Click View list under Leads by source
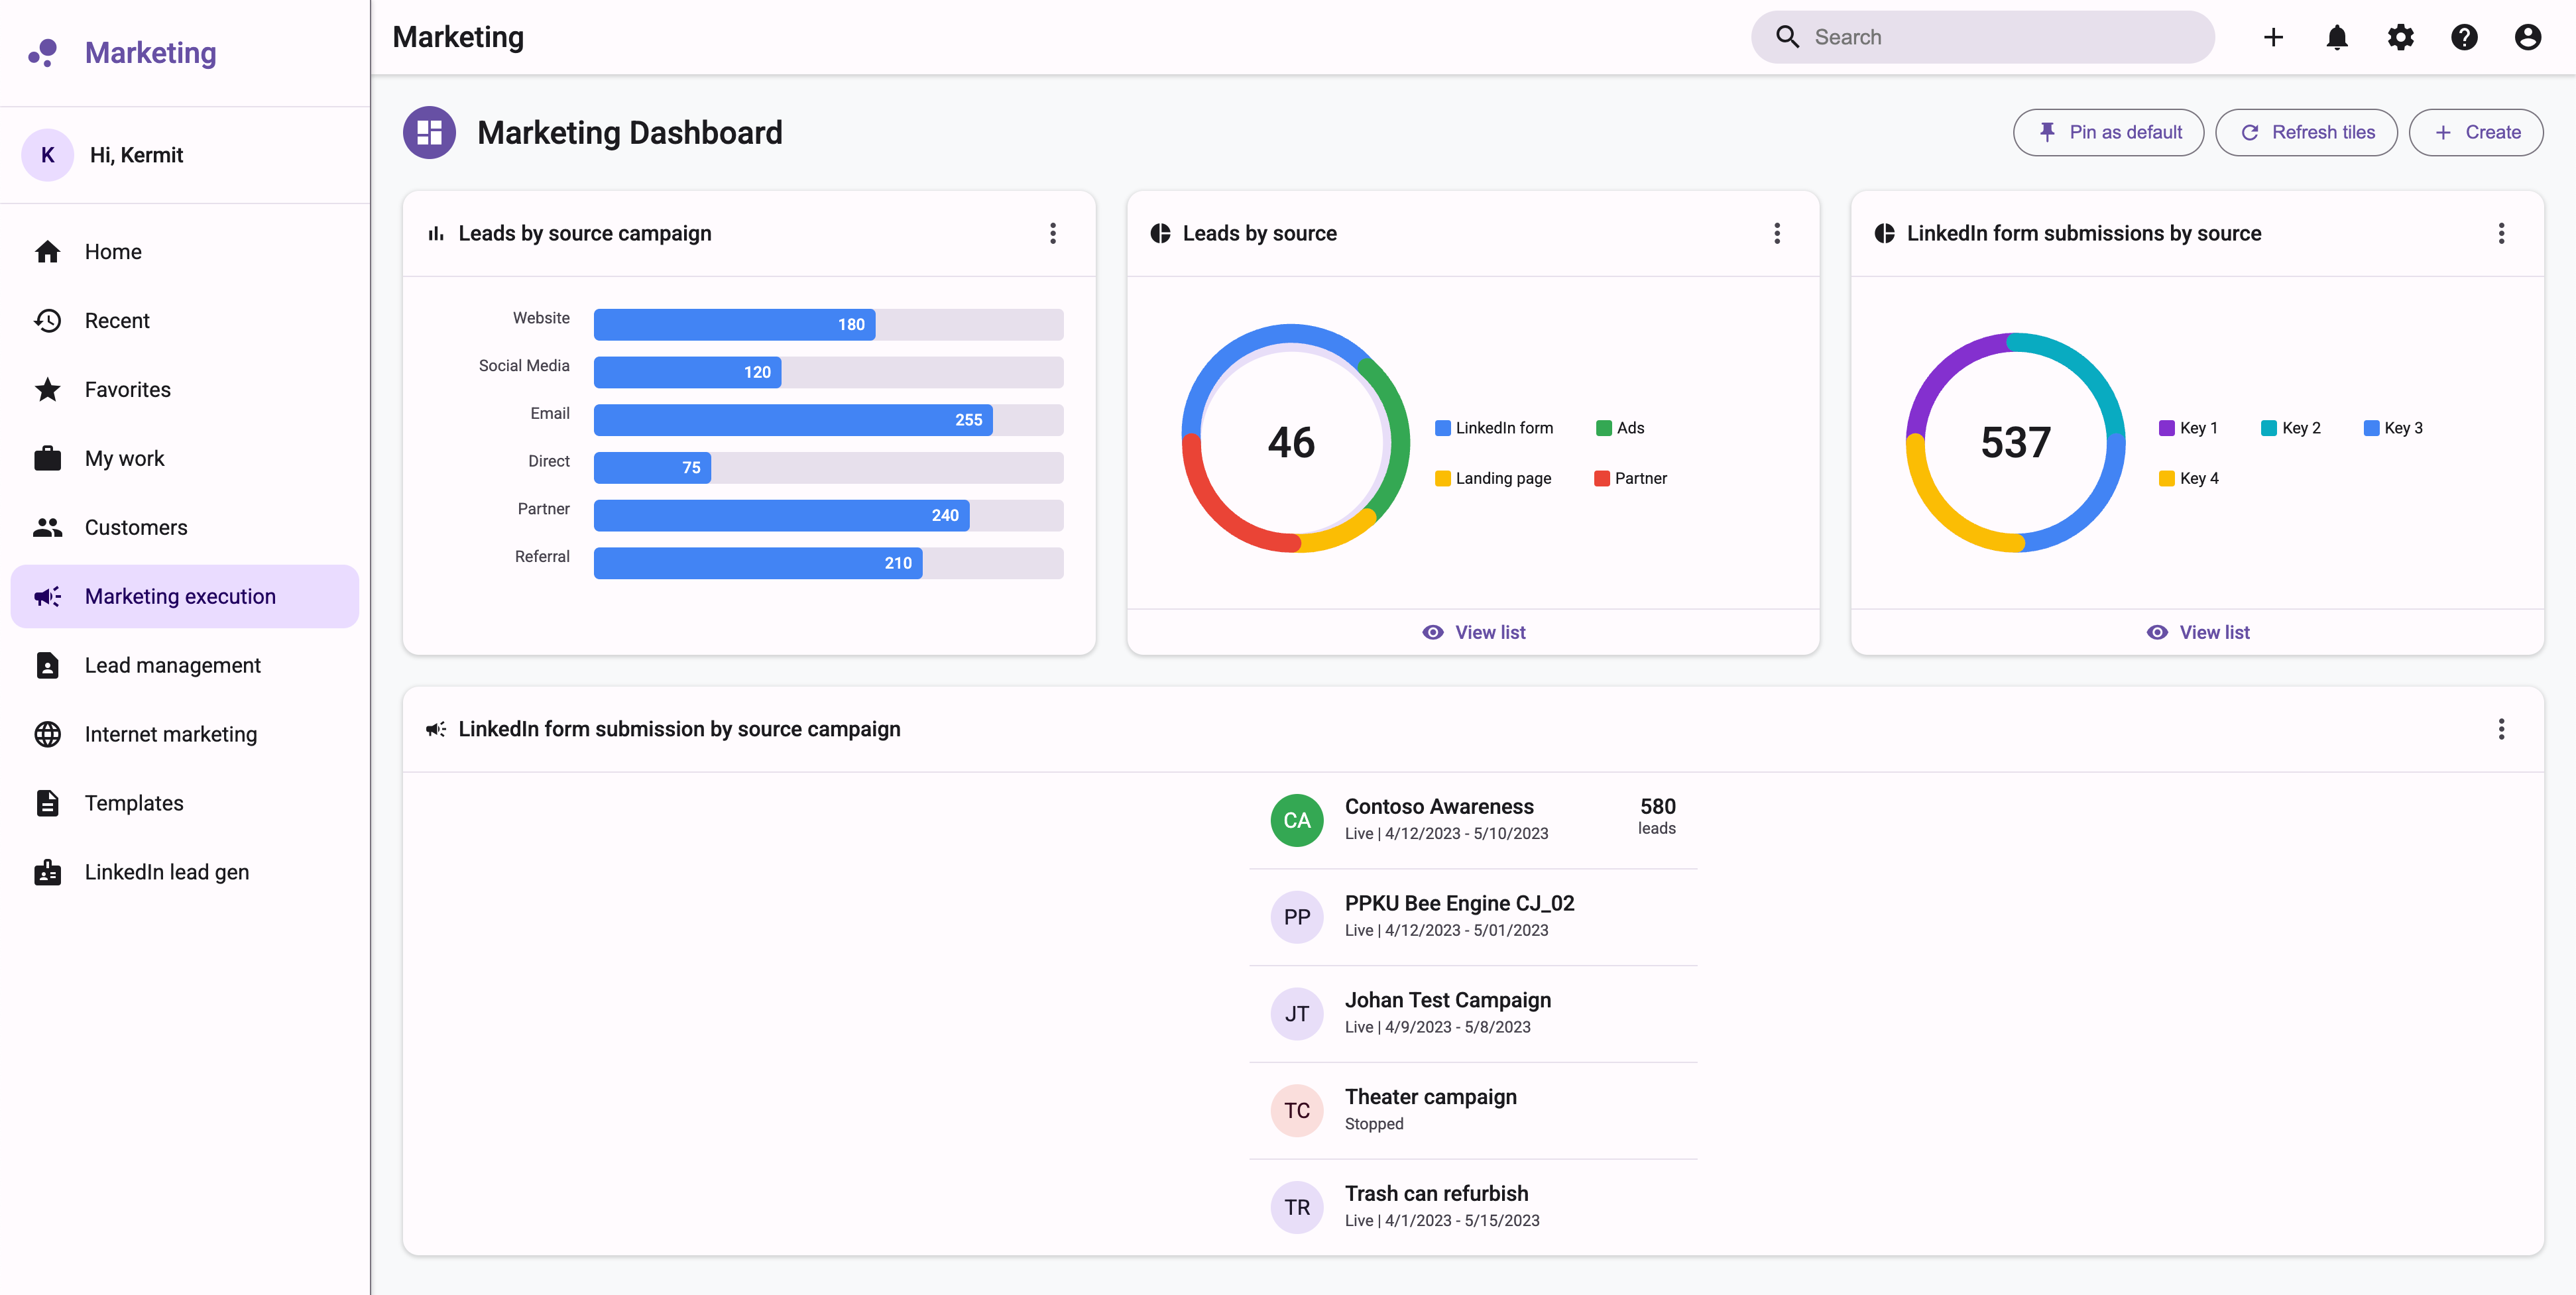 pyautogui.click(x=1473, y=632)
